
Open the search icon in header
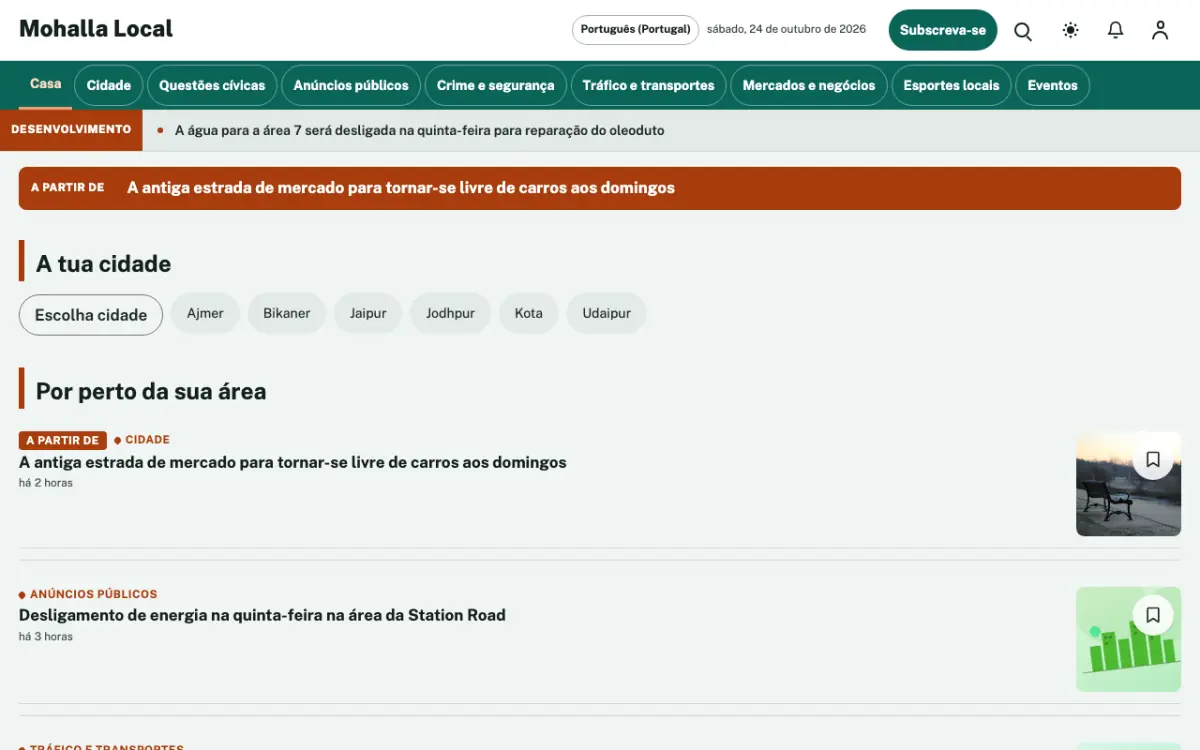[1023, 30]
